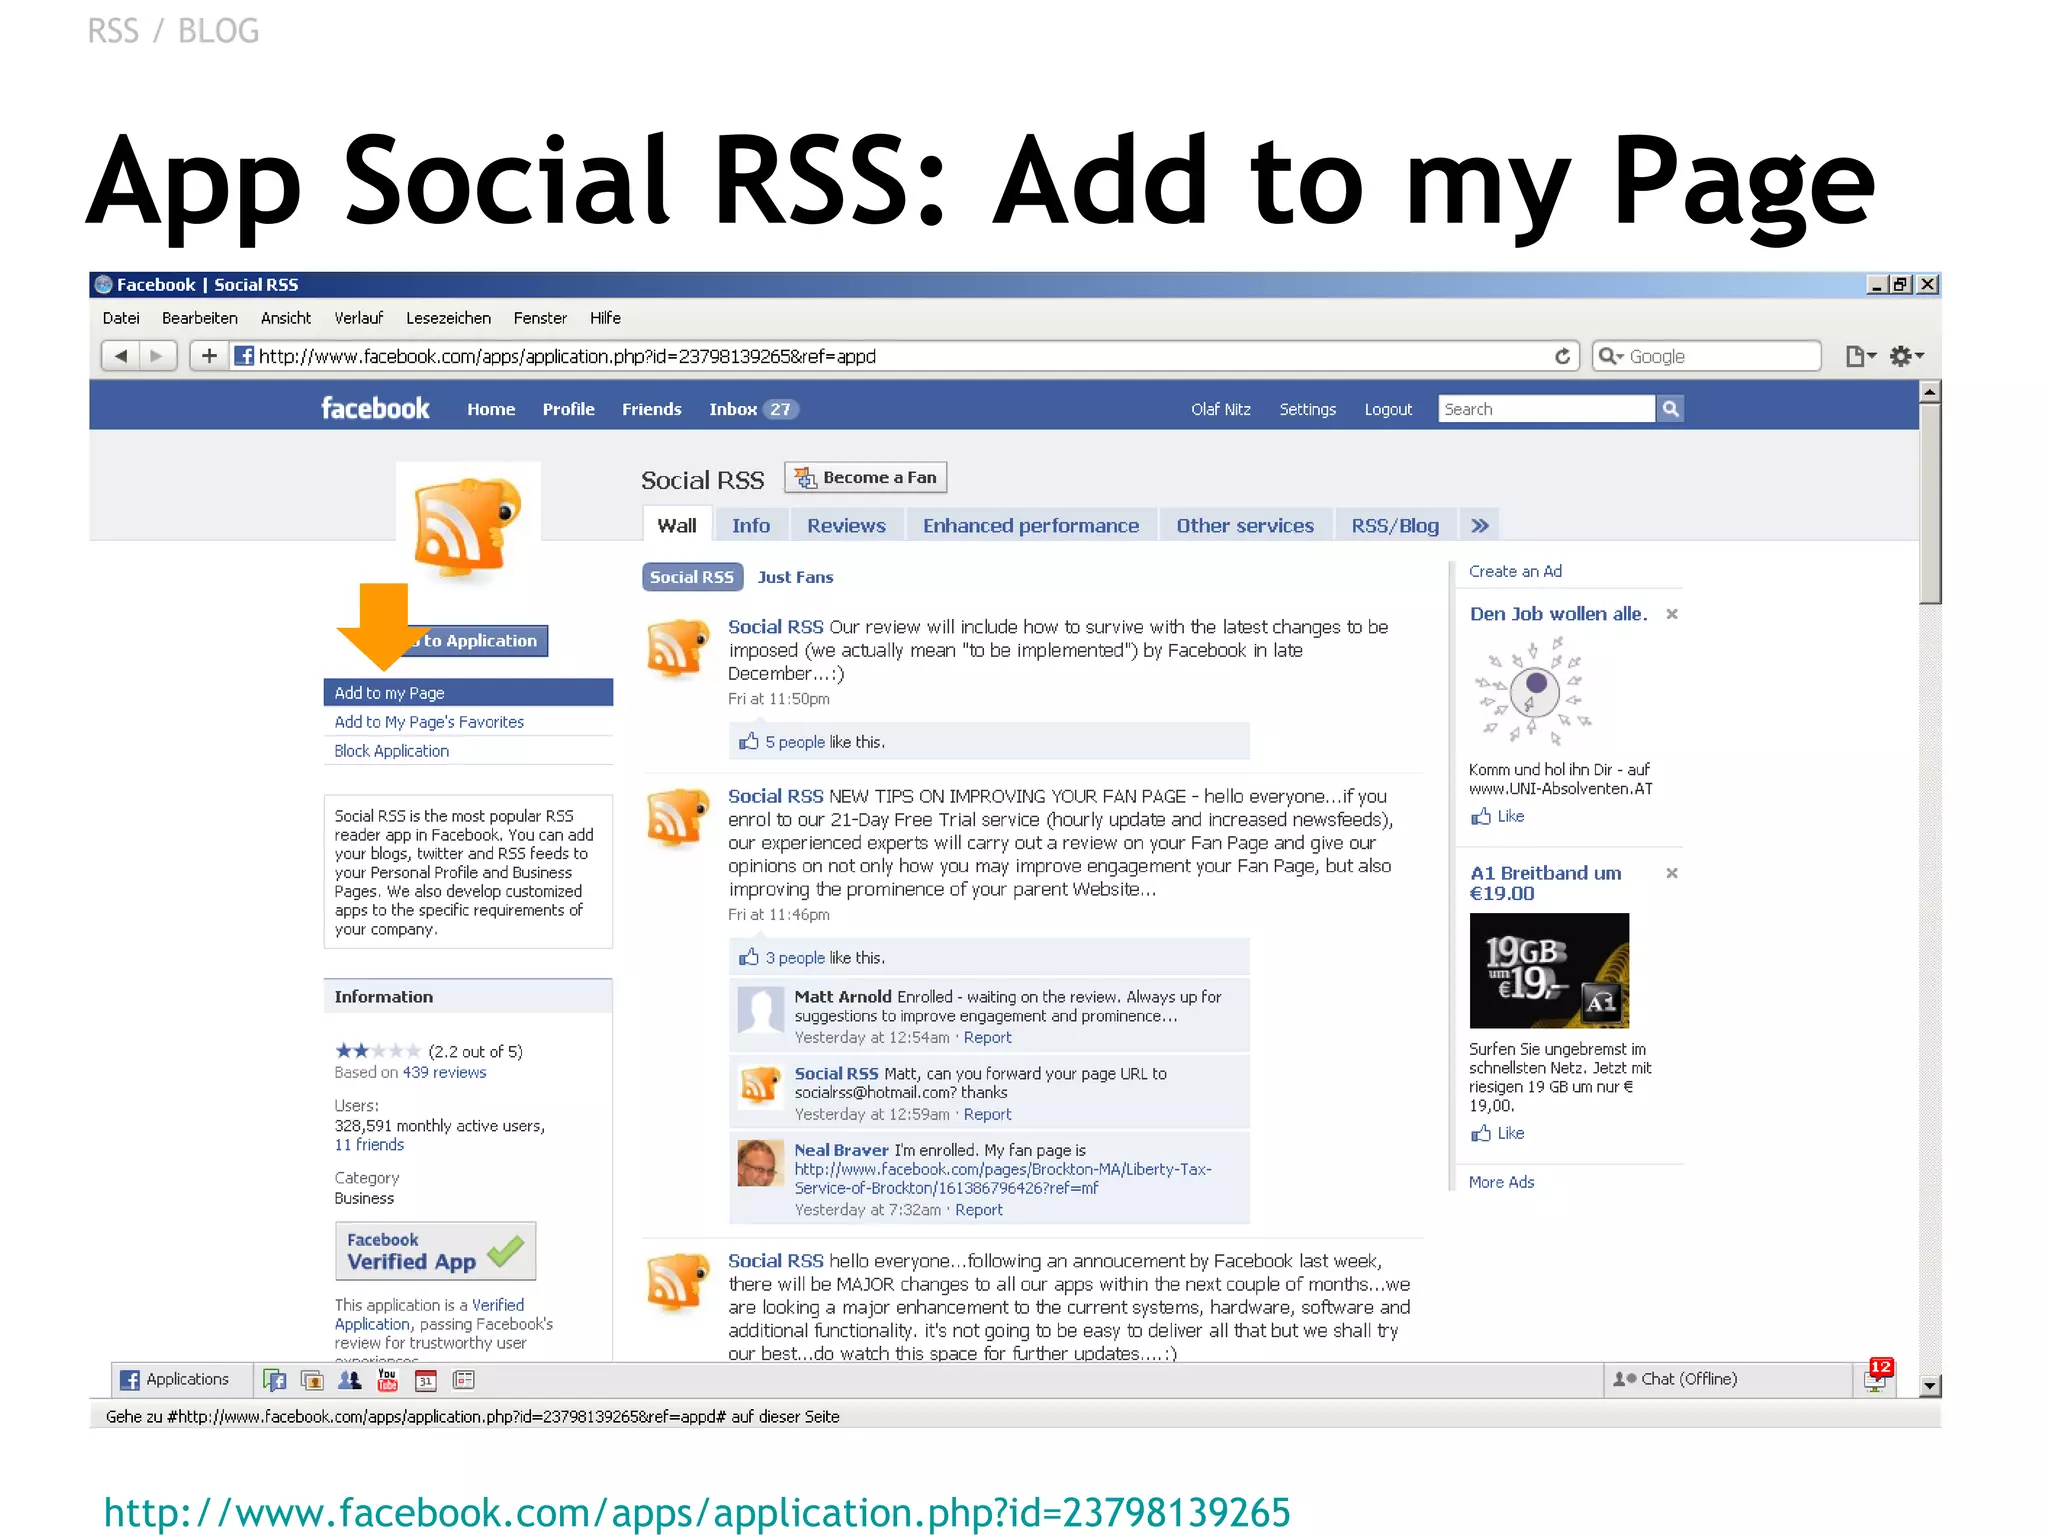Select the Just Fans wall filter
This screenshot has width=2048, height=1536.
(x=795, y=577)
